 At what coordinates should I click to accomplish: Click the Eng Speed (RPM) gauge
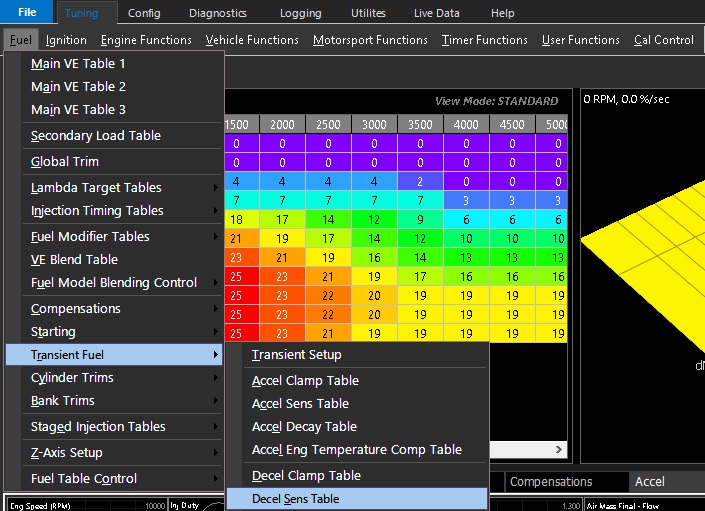click(x=86, y=505)
